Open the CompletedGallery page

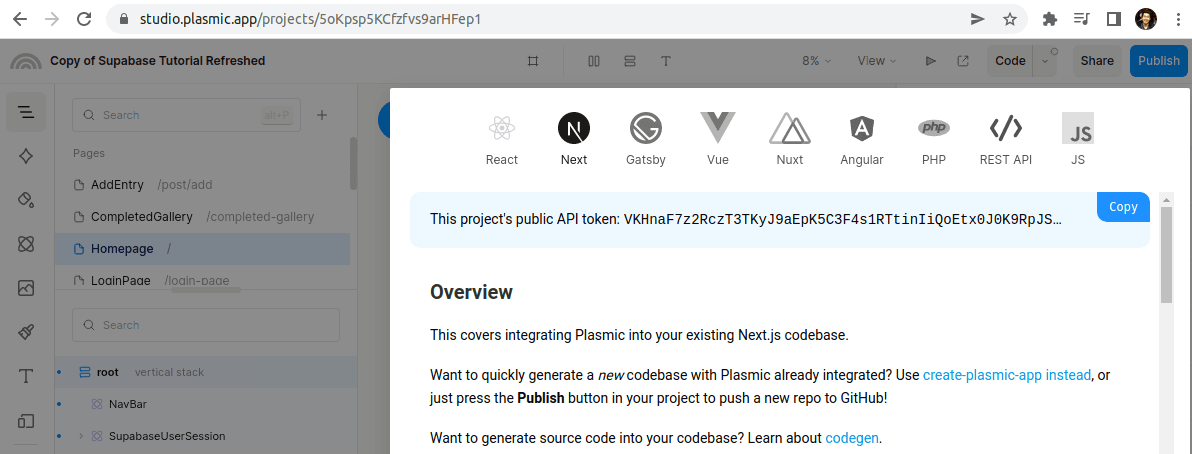click(x=202, y=217)
